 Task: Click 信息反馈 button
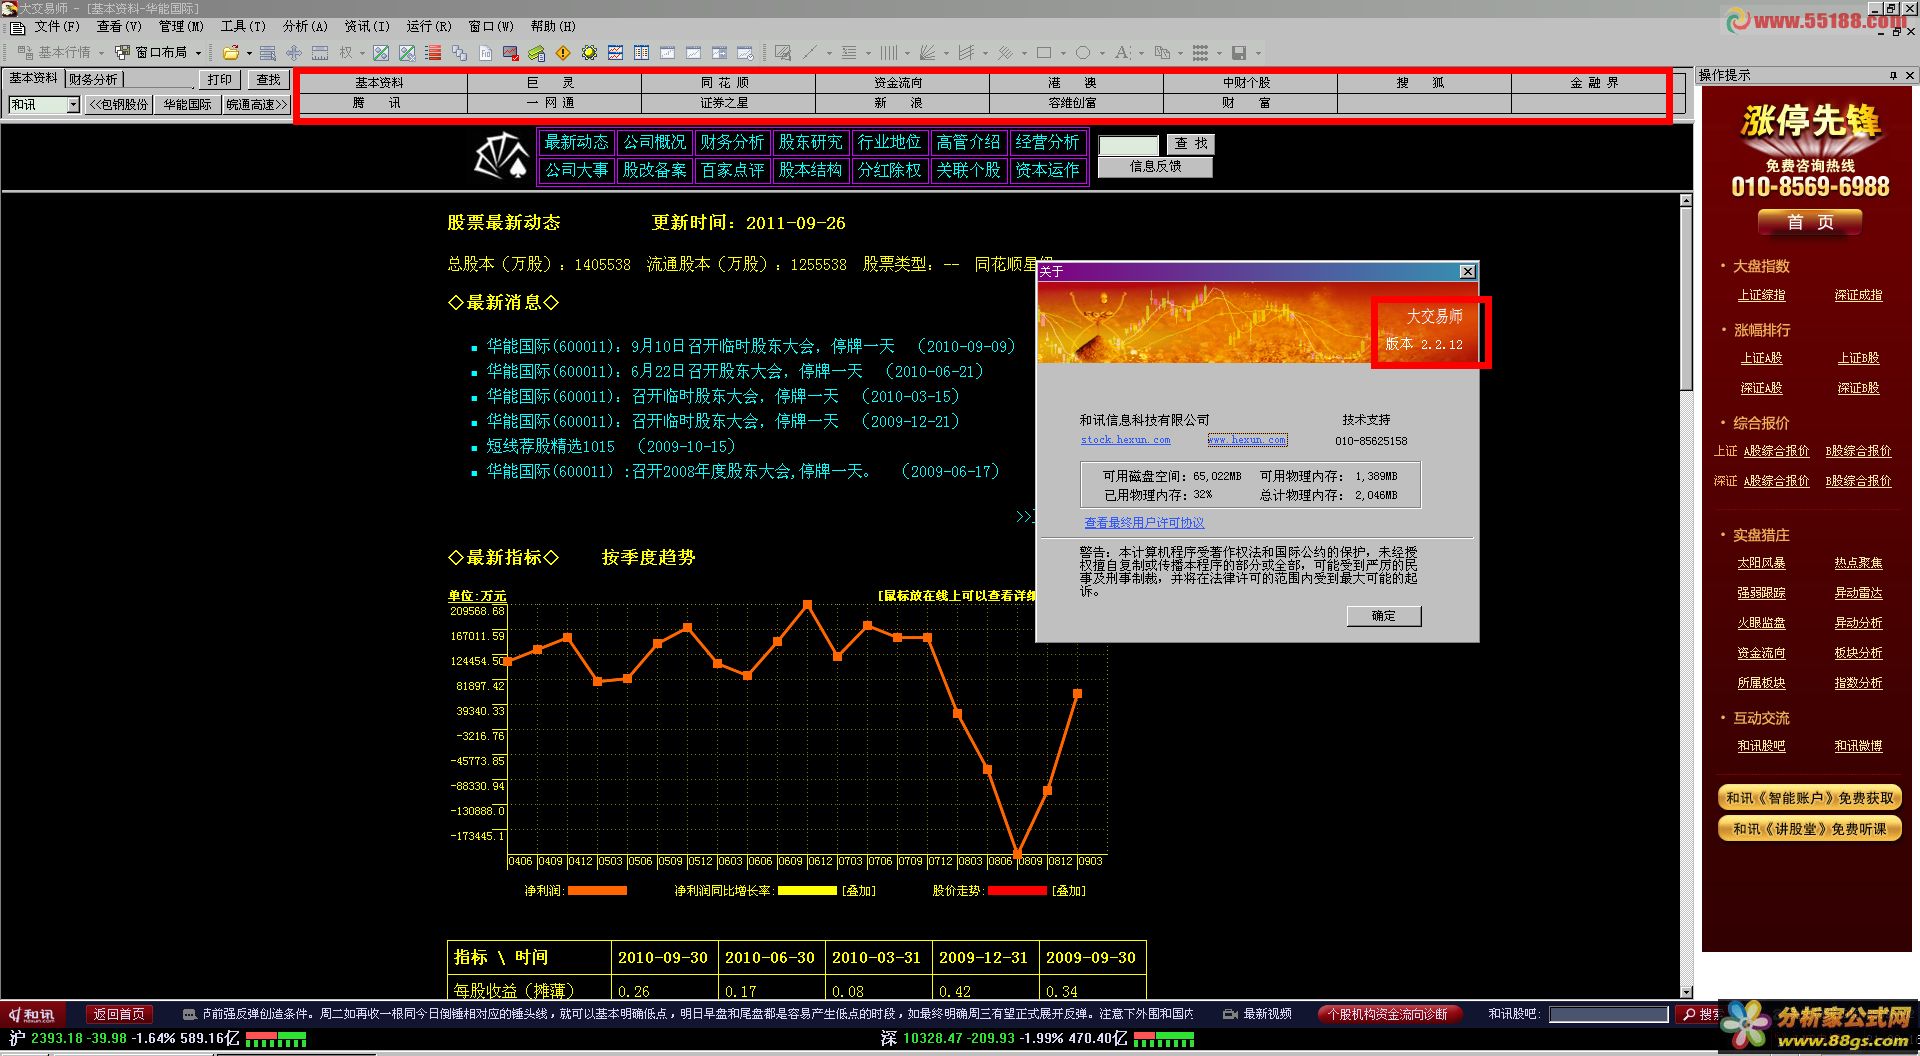1155,167
